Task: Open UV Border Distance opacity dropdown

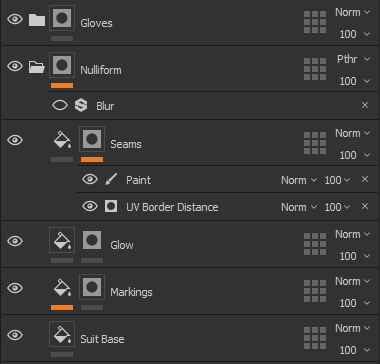Action: pos(337,207)
